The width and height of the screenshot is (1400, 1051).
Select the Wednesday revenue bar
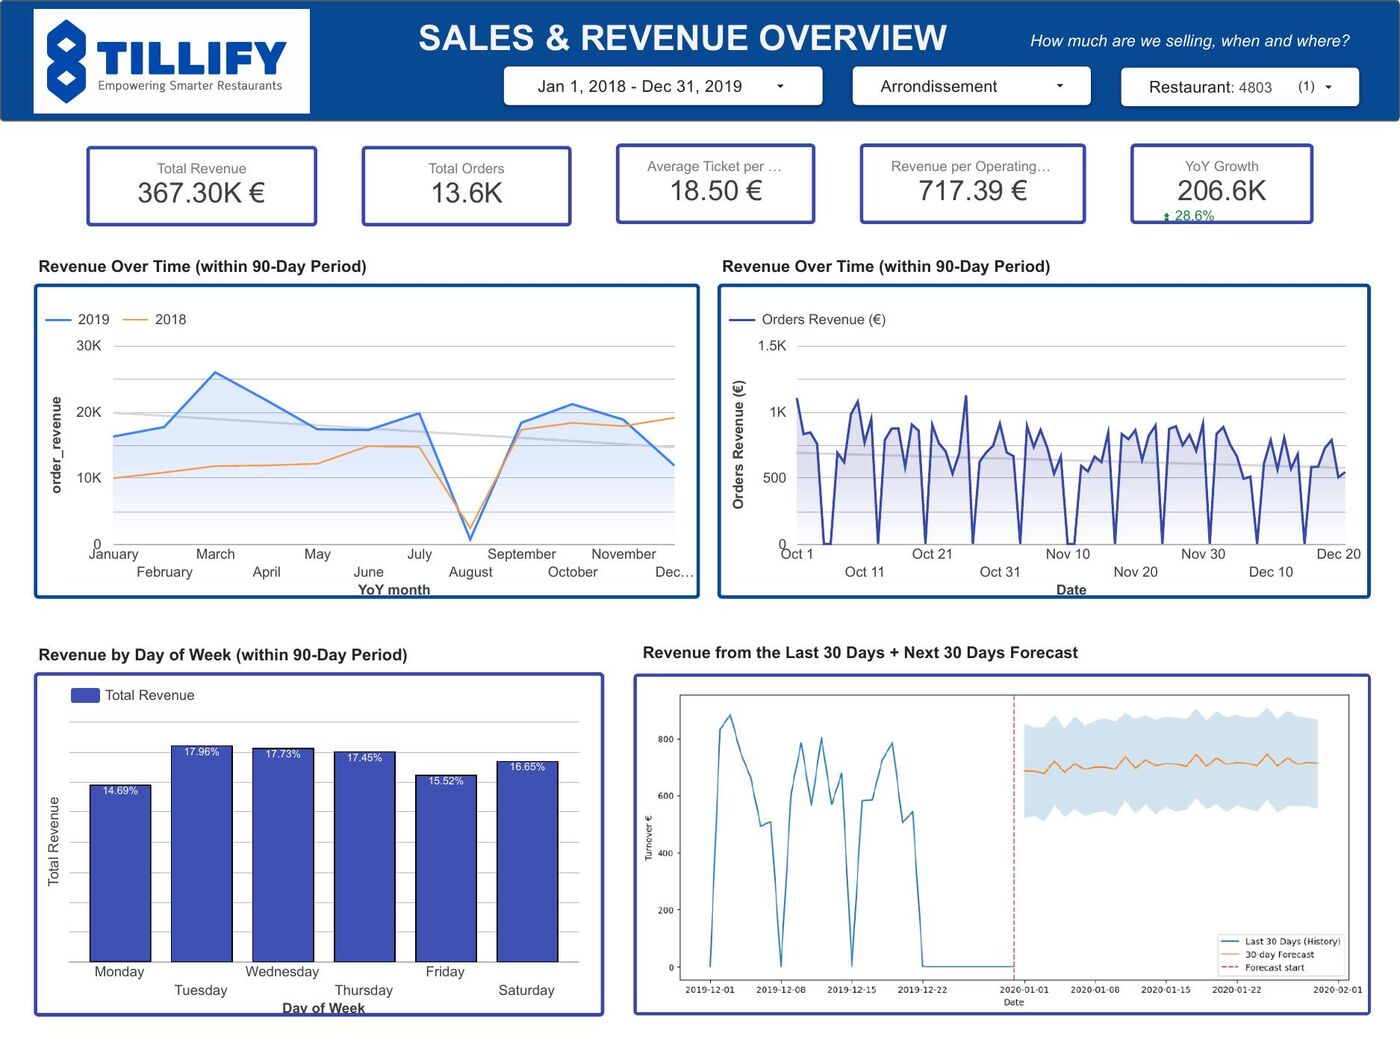[283, 855]
